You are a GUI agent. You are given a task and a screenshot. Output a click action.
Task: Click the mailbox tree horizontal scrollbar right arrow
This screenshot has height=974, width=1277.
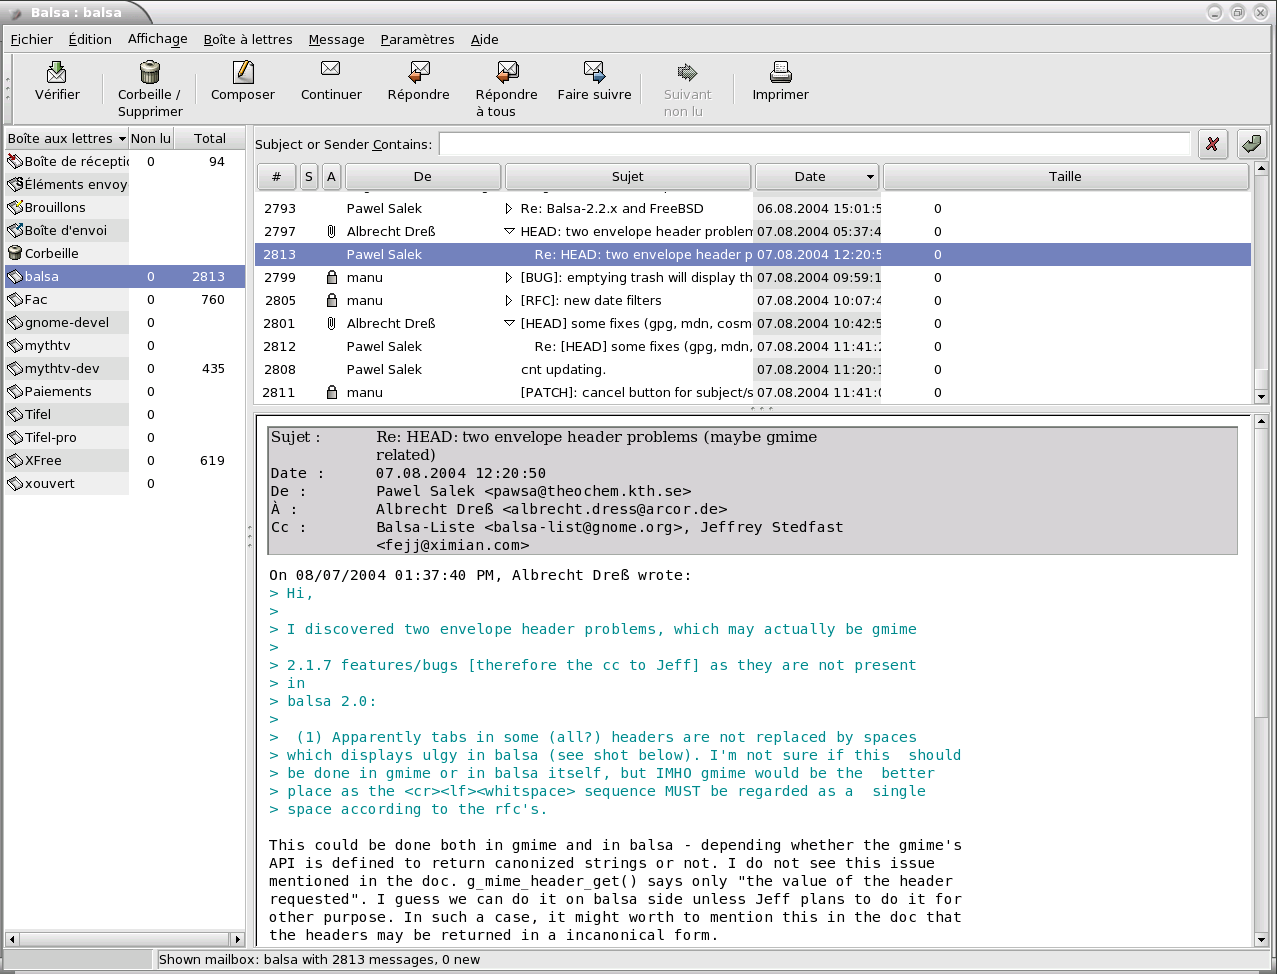(238, 939)
